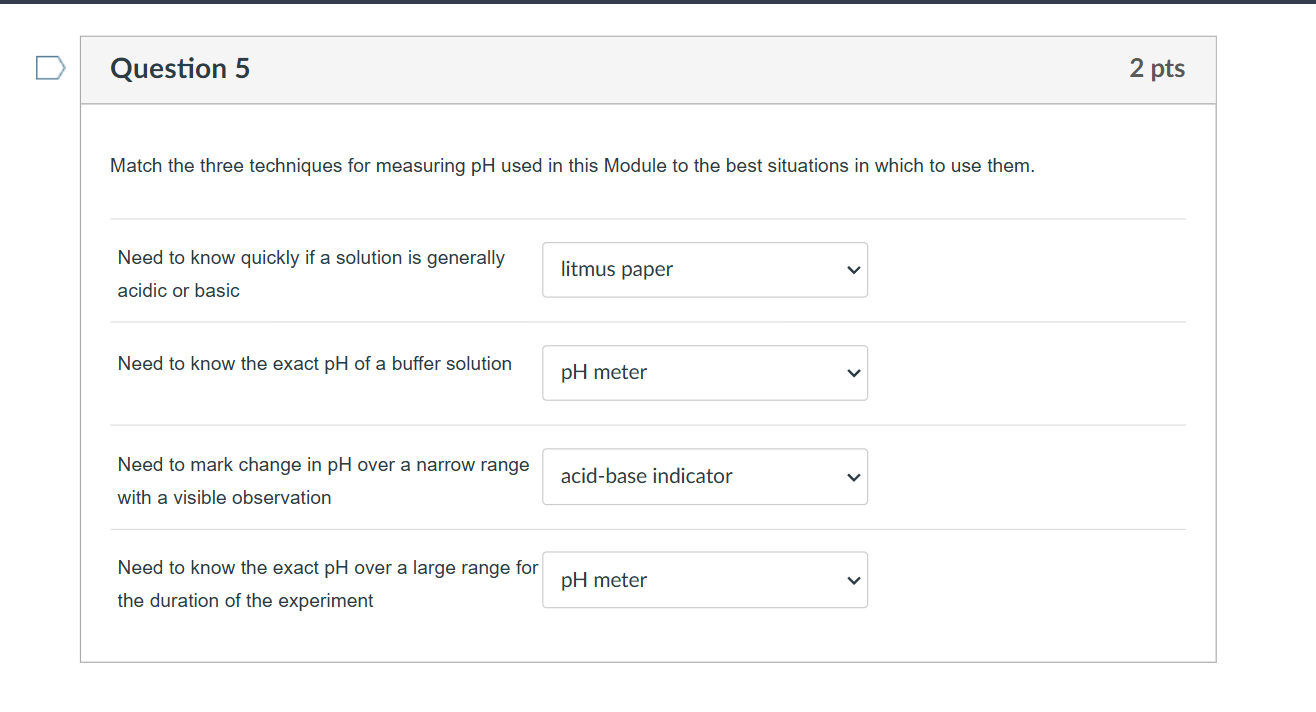The width and height of the screenshot is (1316, 712).
Task: Click the narrow range visible observation prompt
Action: 322,480
